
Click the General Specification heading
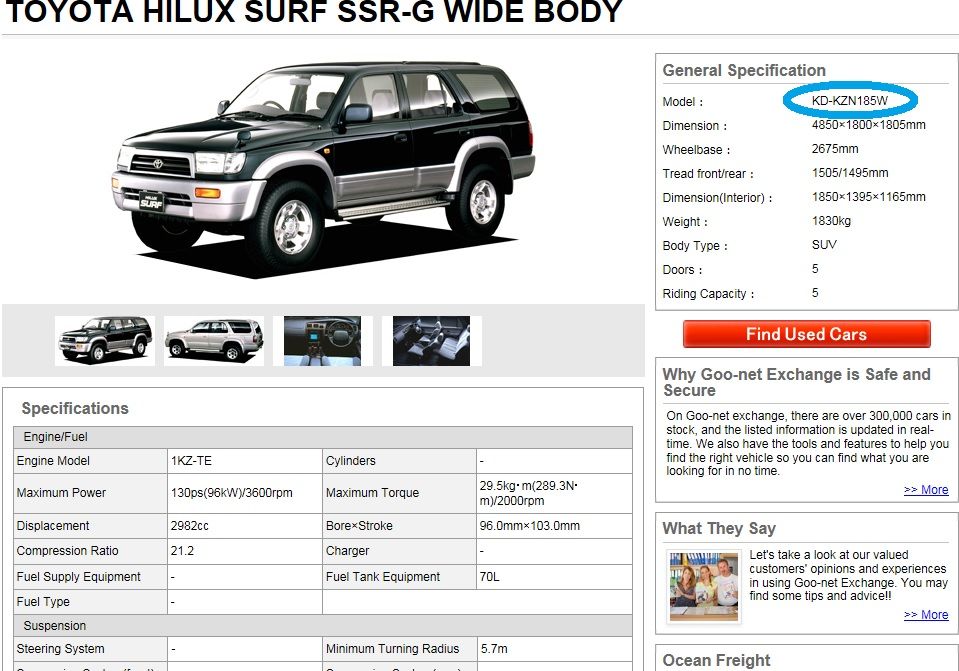pyautogui.click(x=744, y=70)
